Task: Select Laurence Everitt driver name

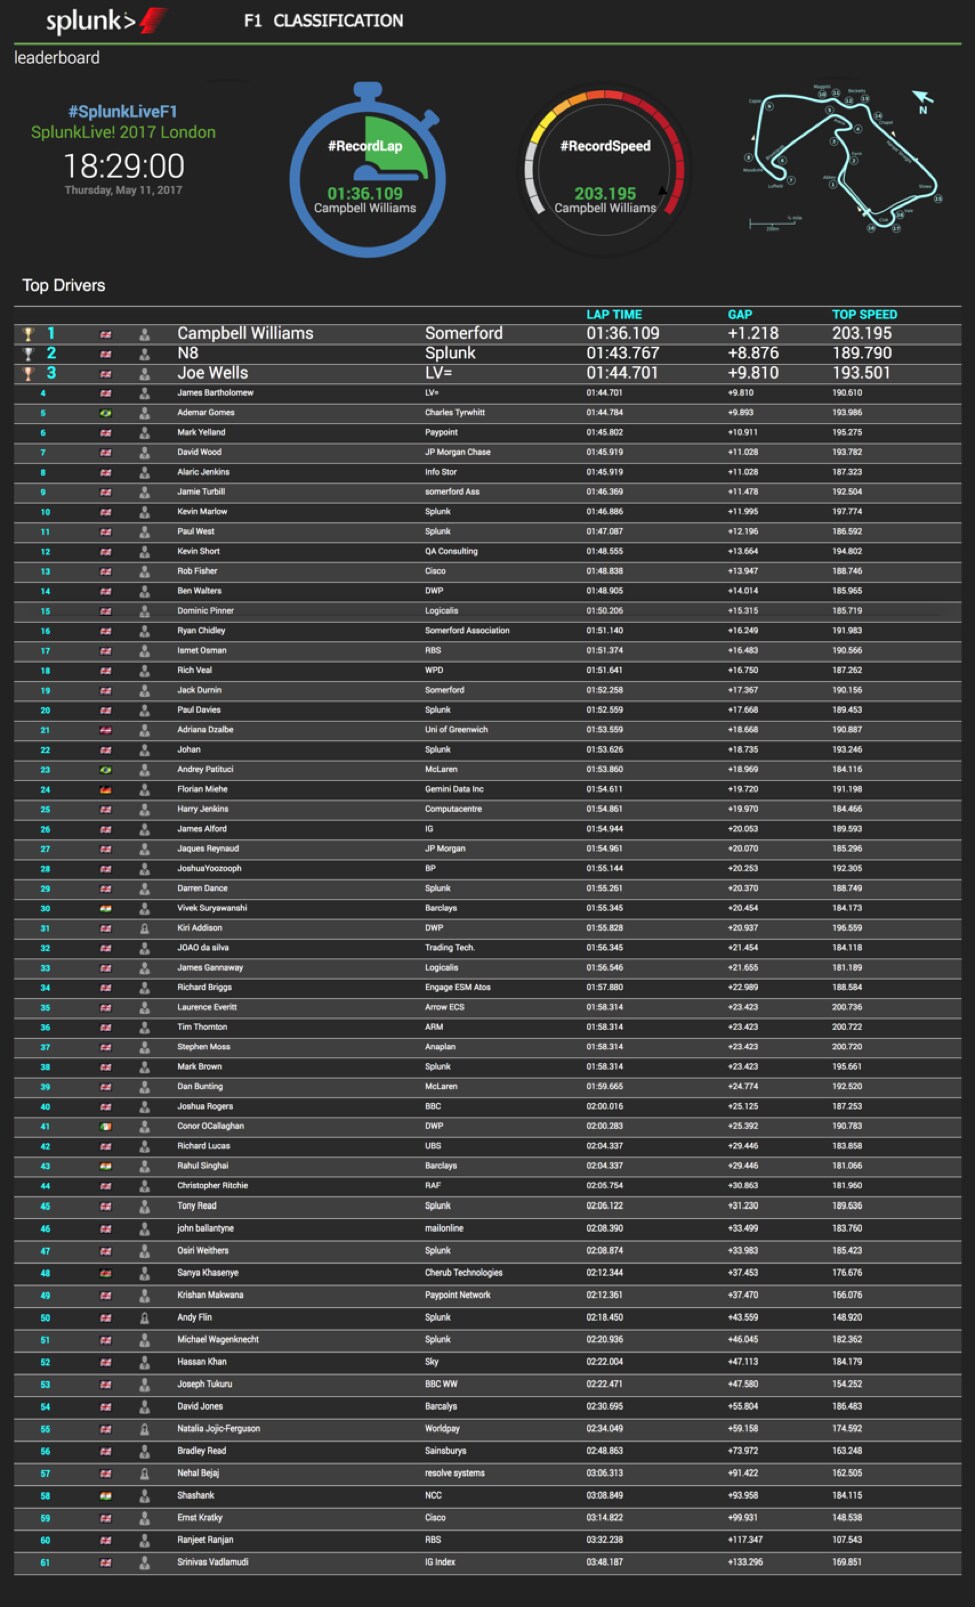Action: (207, 1008)
